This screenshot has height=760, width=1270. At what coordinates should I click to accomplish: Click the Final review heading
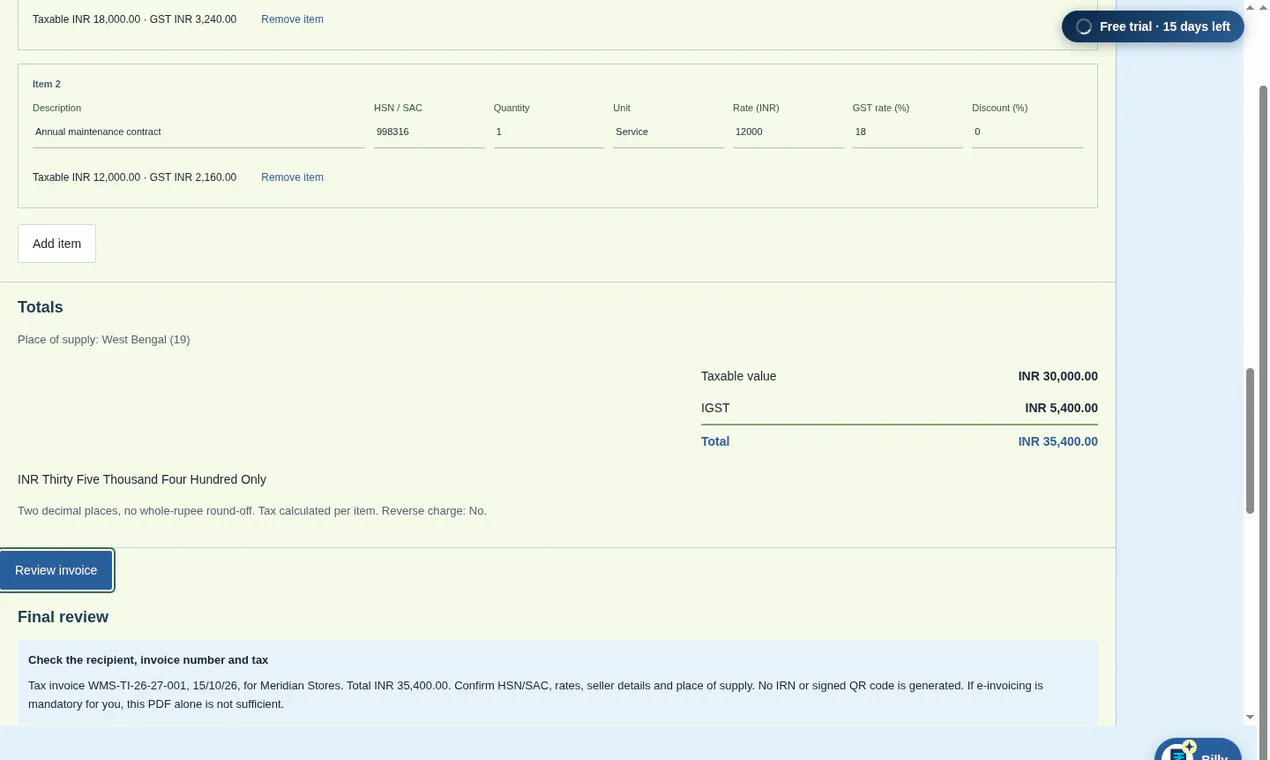click(x=63, y=617)
